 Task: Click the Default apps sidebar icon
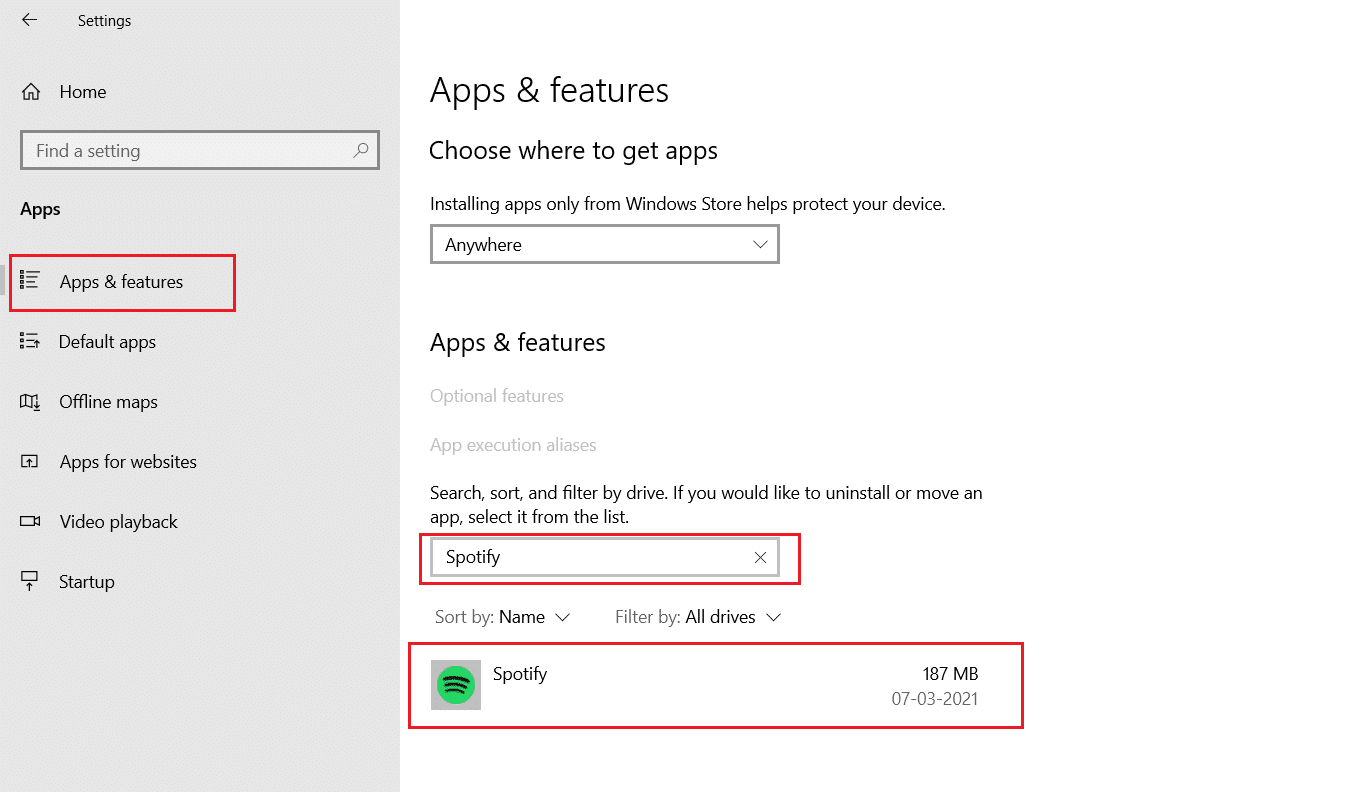[30, 342]
